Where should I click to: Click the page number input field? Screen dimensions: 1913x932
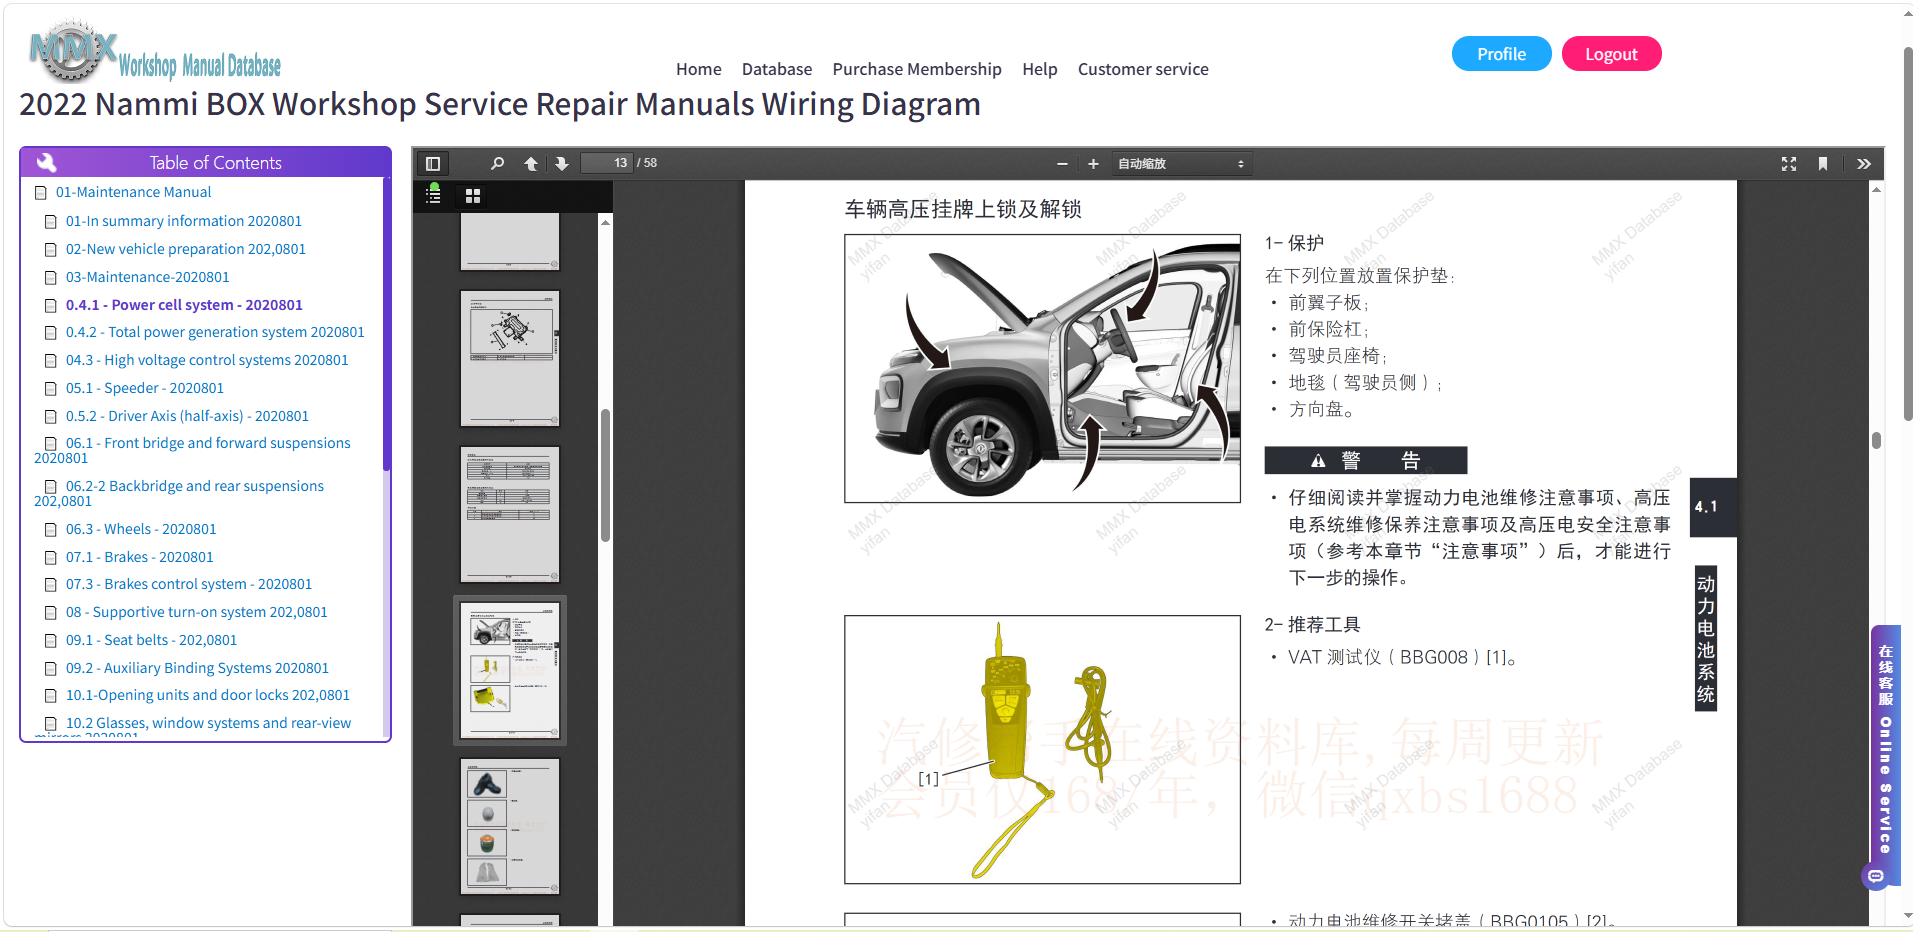pyautogui.click(x=607, y=163)
